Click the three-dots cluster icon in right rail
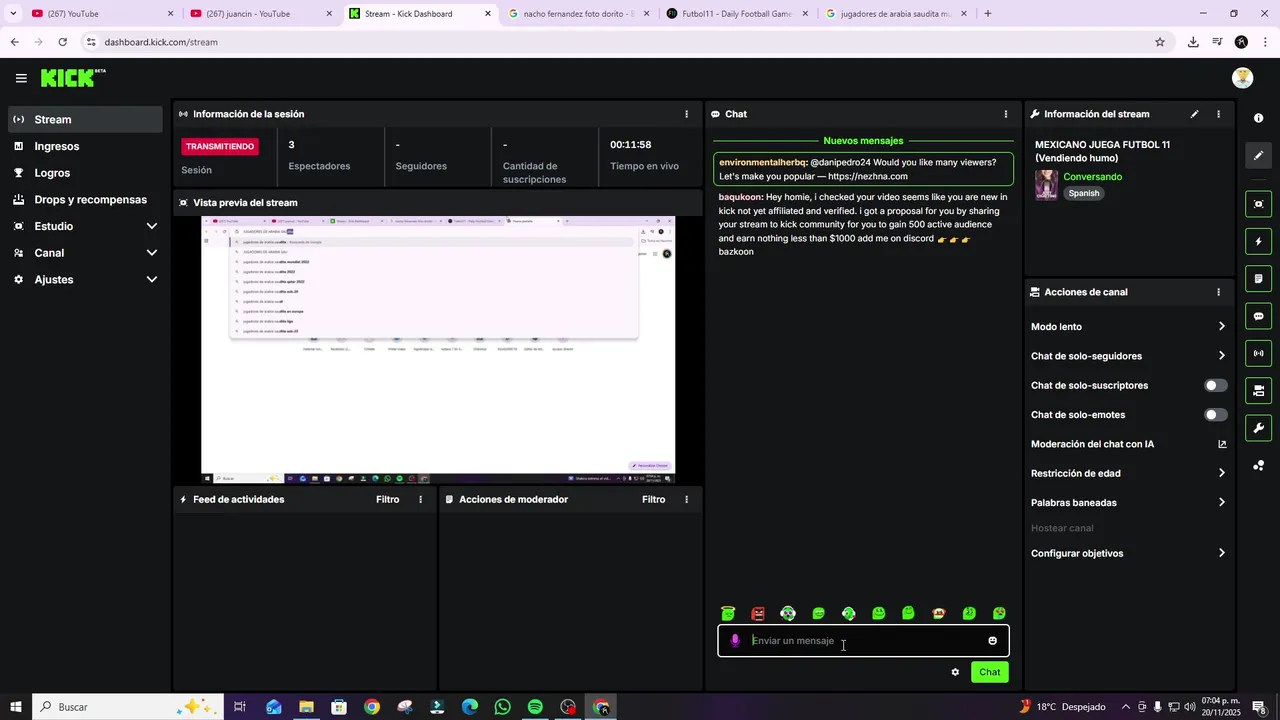The image size is (1280, 720). [1258, 466]
